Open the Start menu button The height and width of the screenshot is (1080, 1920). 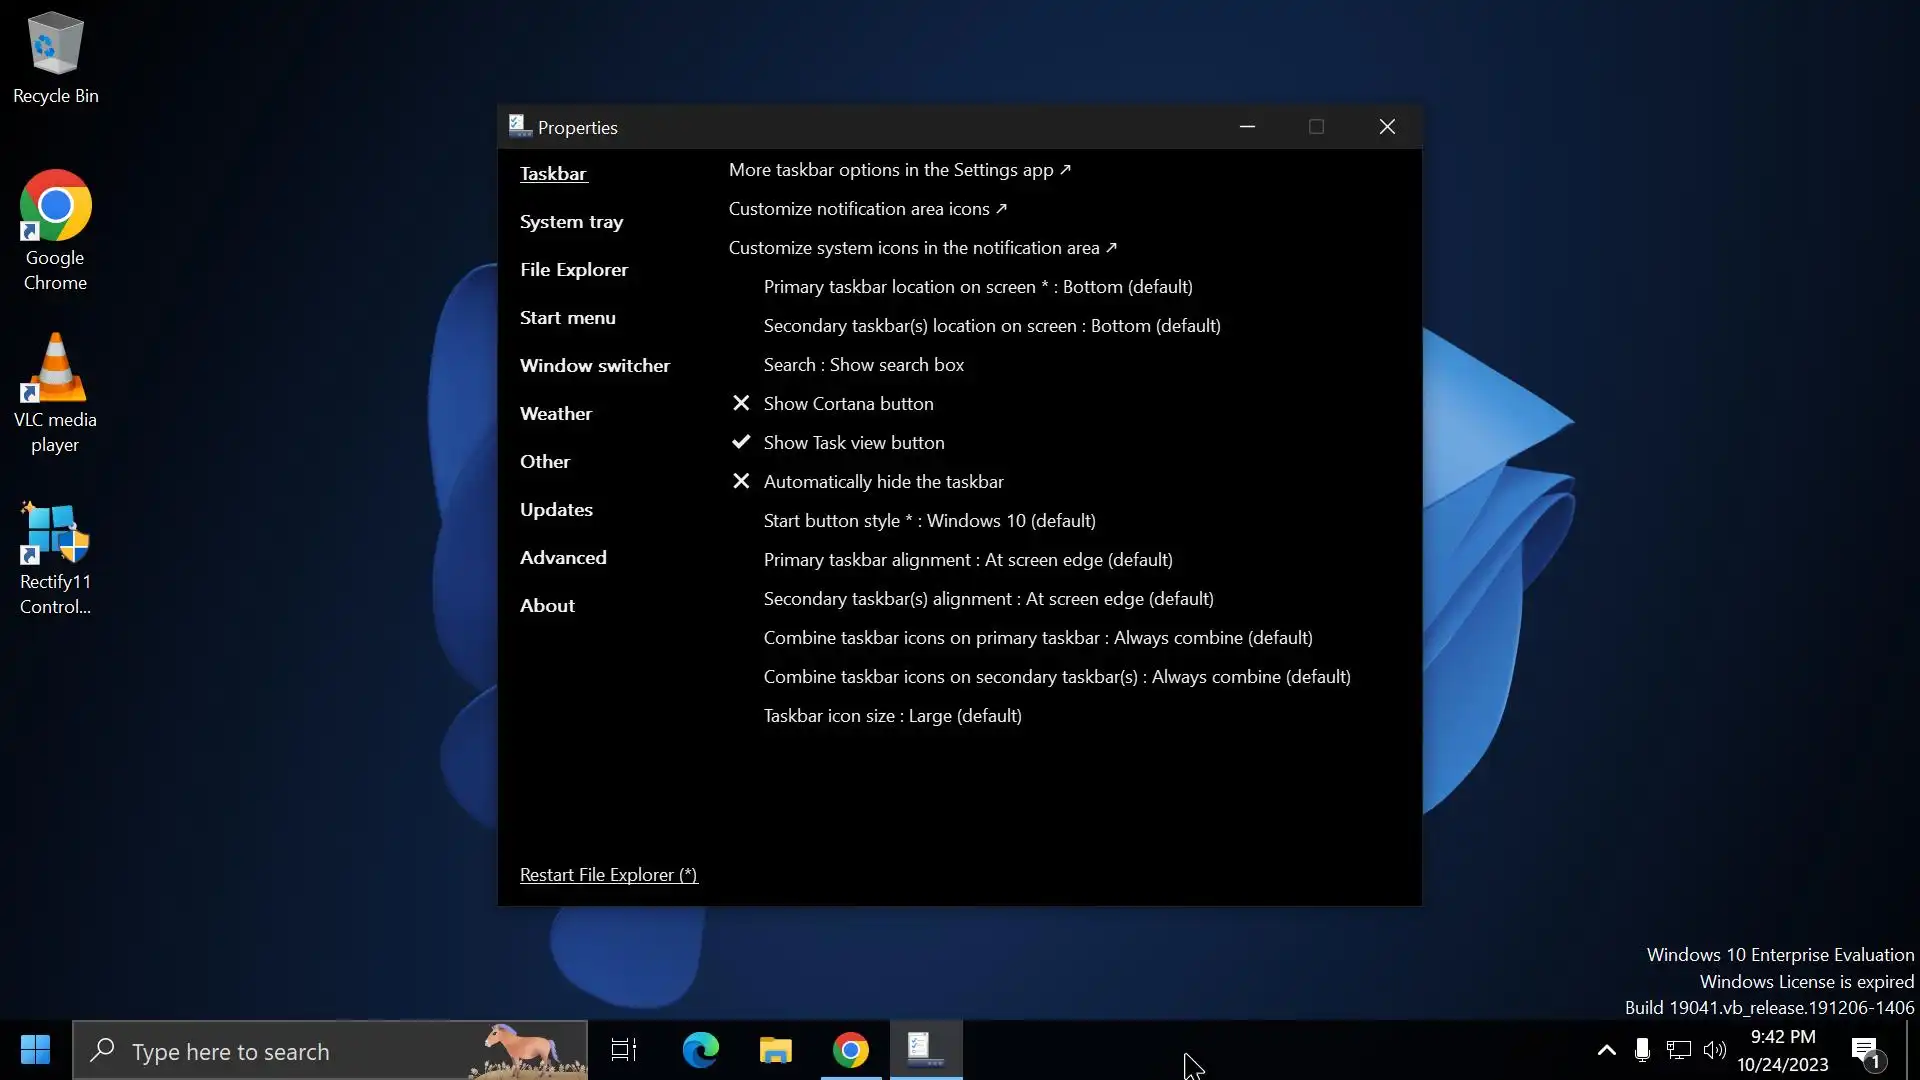(x=35, y=1050)
